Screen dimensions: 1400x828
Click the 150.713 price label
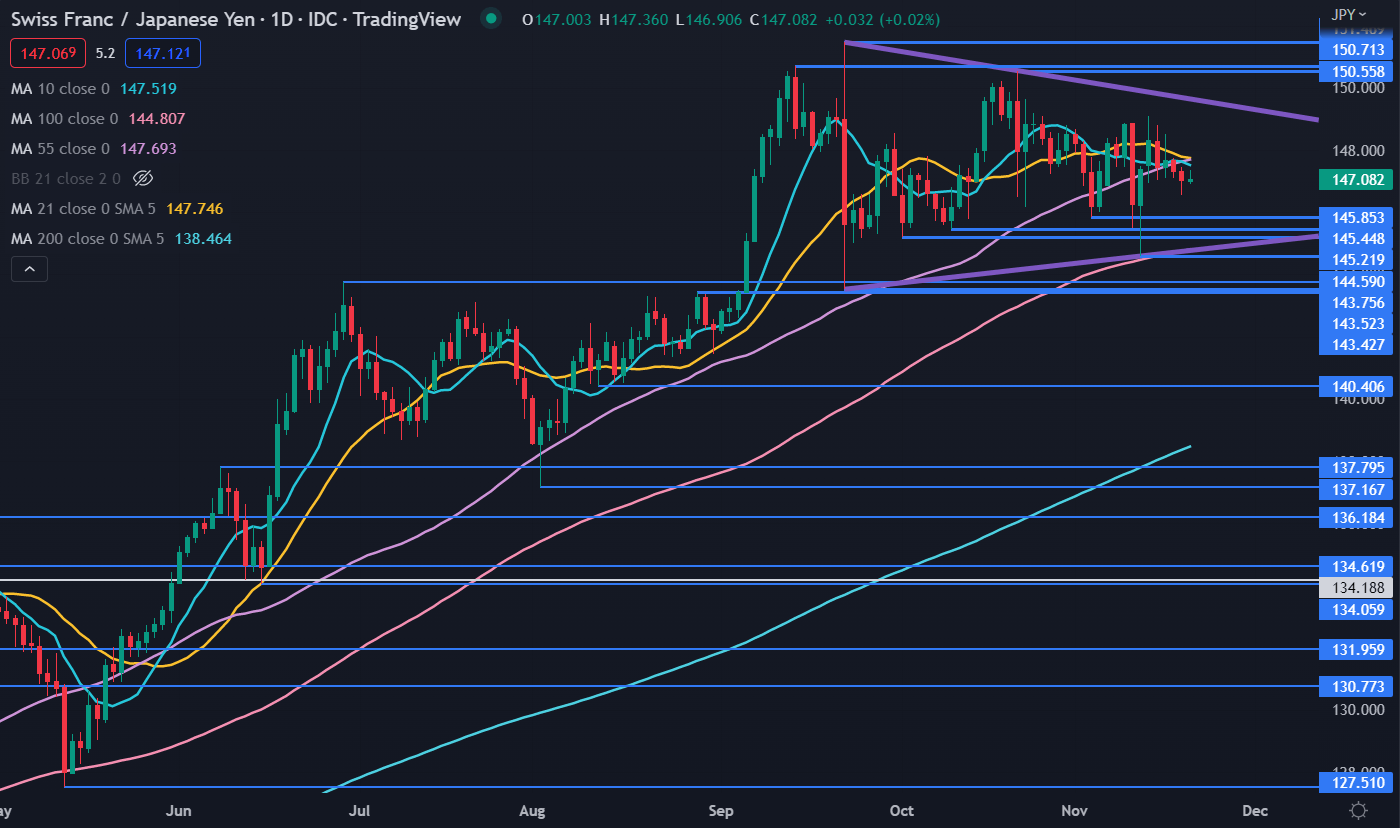pyautogui.click(x=1358, y=49)
